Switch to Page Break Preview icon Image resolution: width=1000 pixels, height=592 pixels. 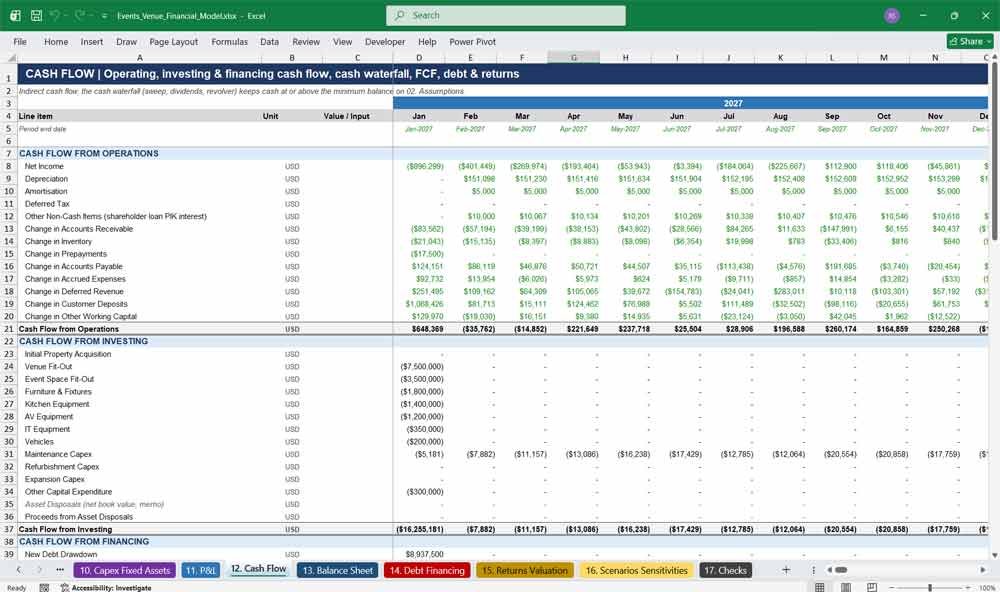point(872,587)
